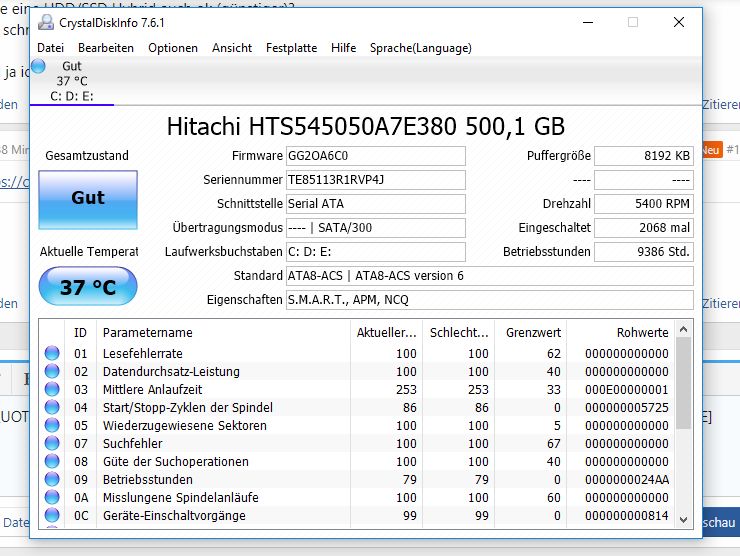Click raw value 0000000024AA
The height and width of the screenshot is (556, 740).
(626, 480)
